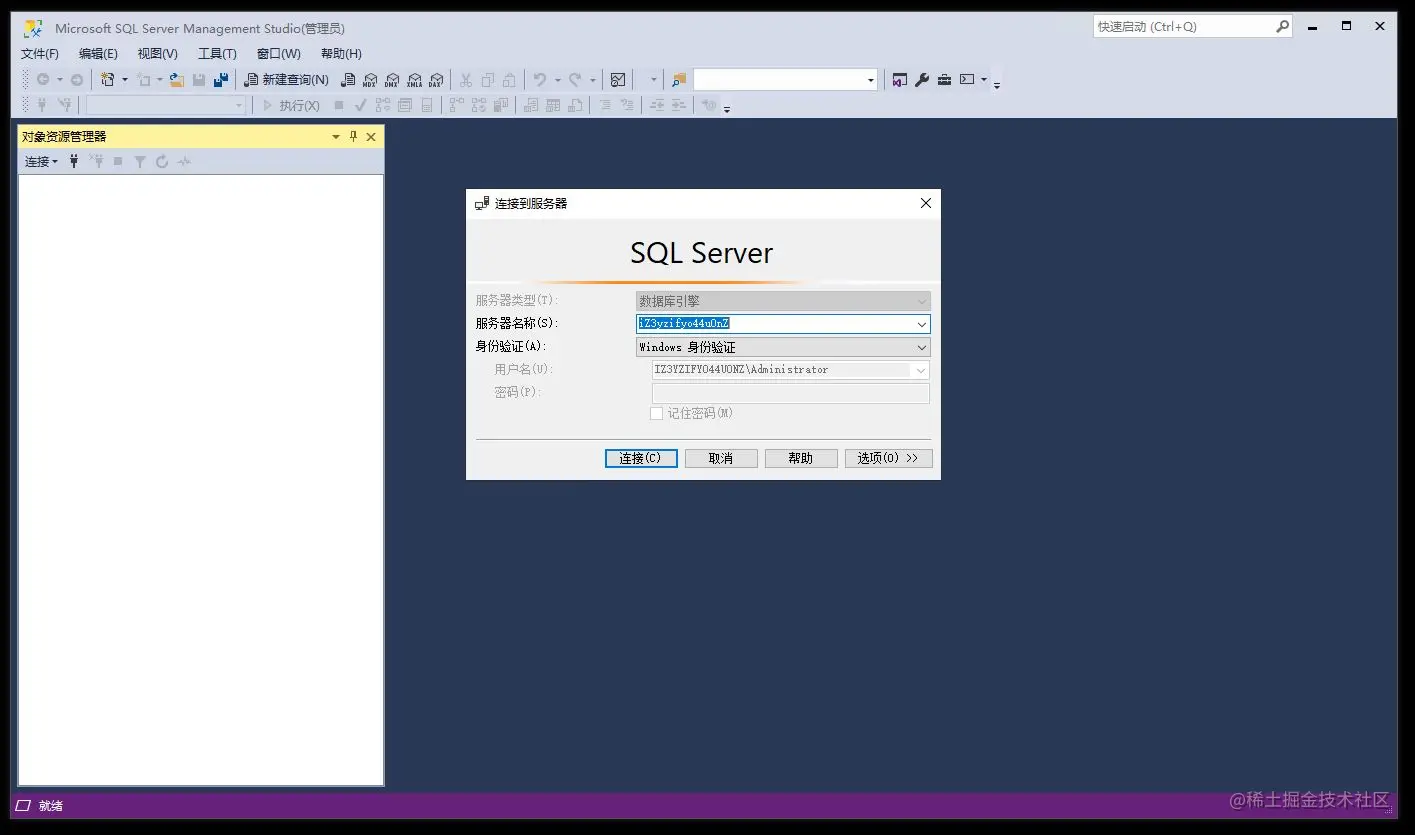The height and width of the screenshot is (835, 1415).
Task: Open the 编辑(E) menu
Action: [98, 54]
